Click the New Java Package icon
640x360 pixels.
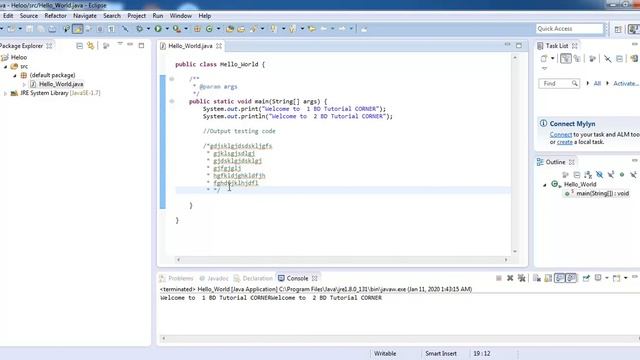coord(197,29)
